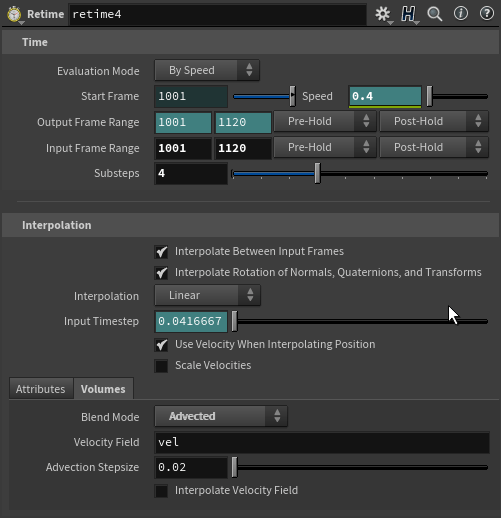Uncheck Use Velocity When Interpolating Position
Screen dimensions: 501x518
(161, 345)
